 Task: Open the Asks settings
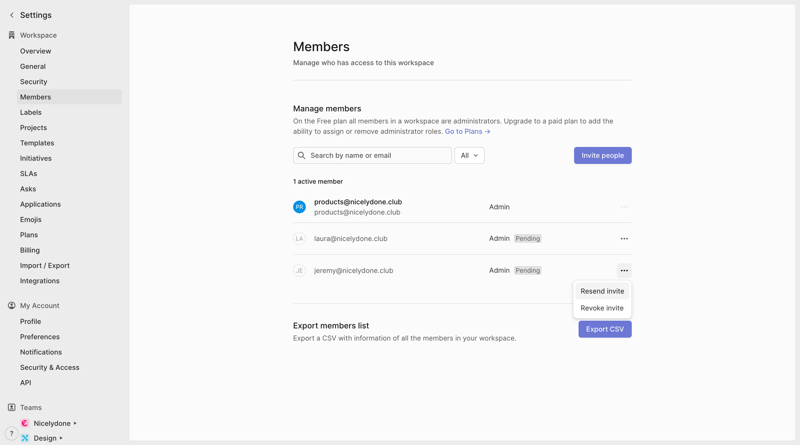tap(69, 189)
